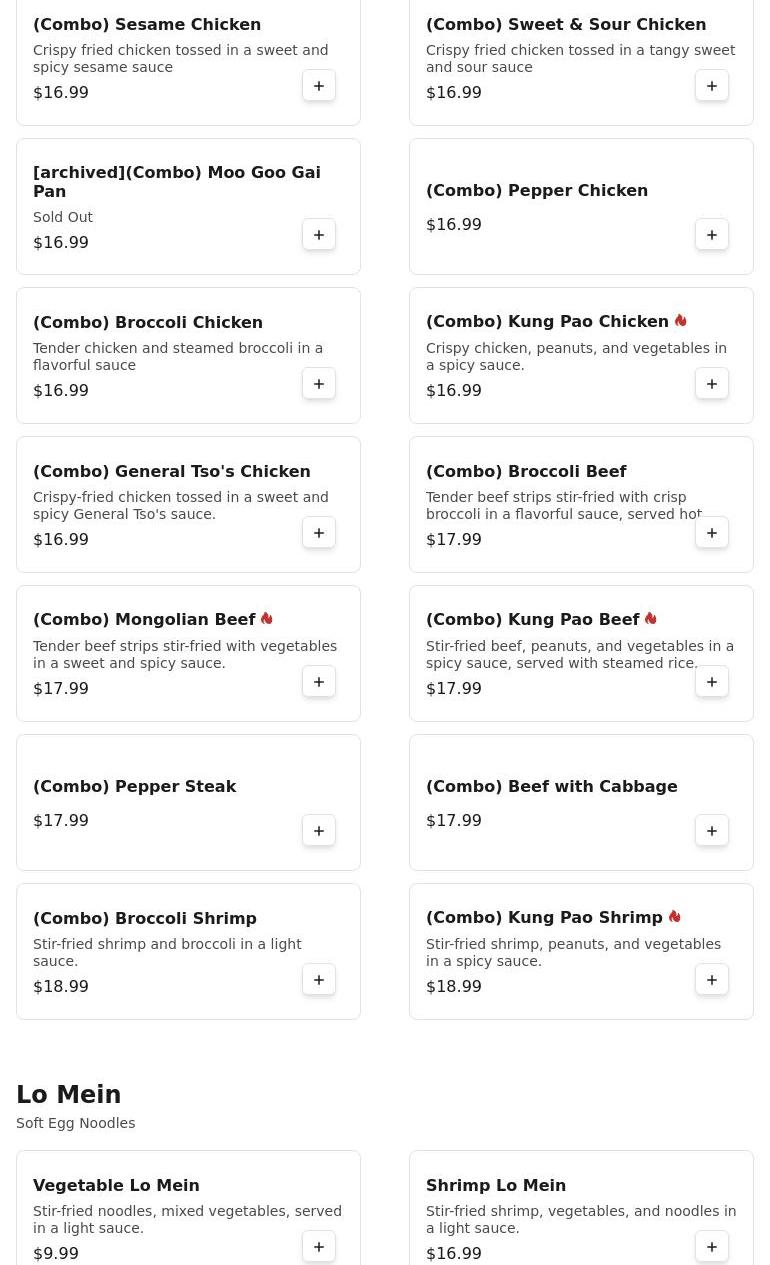Add Combo Sesame Chicken to cart
Viewport: 770px width, 1265px height.
pos(319,86)
